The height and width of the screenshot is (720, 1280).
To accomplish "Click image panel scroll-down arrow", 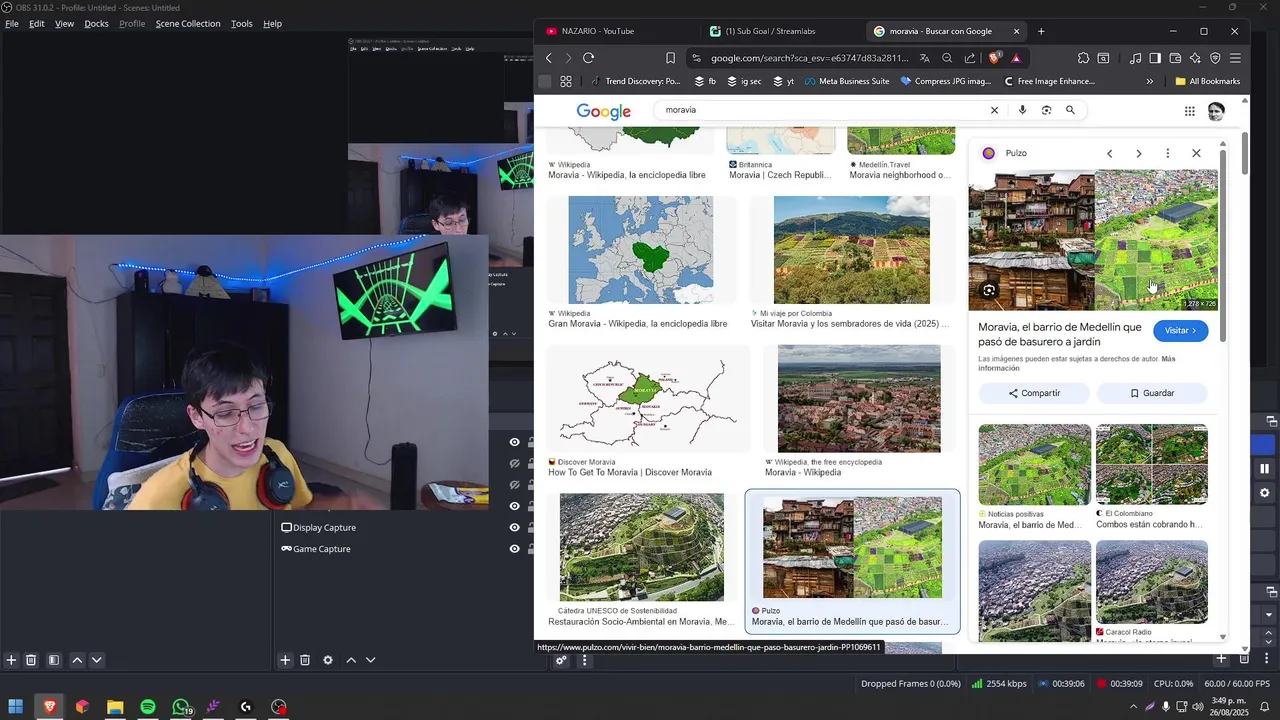I will pyautogui.click(x=1223, y=635).
